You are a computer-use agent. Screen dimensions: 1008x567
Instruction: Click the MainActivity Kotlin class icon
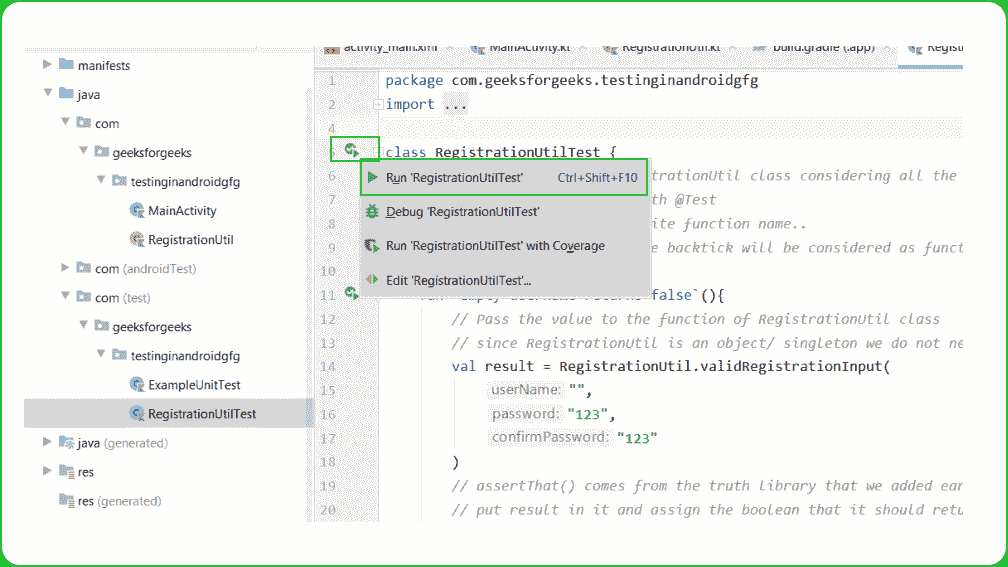pyautogui.click(x=137, y=211)
